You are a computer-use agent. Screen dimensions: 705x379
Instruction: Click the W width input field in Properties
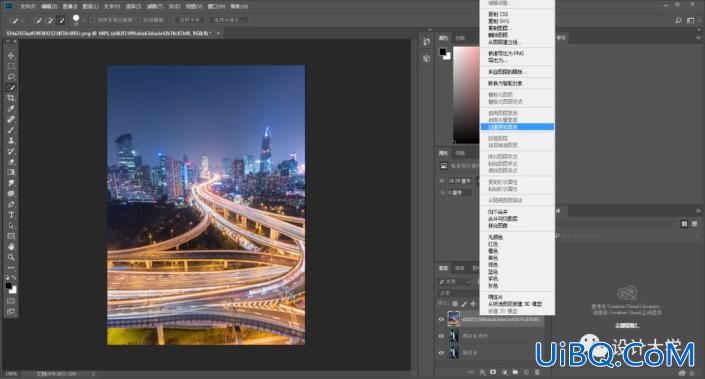[459, 181]
